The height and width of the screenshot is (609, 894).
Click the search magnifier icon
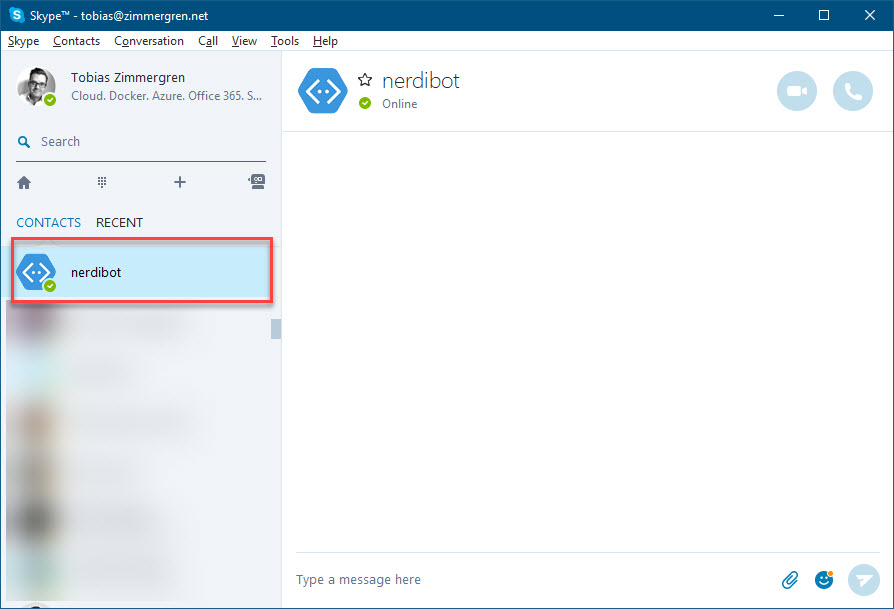pyautogui.click(x=24, y=142)
